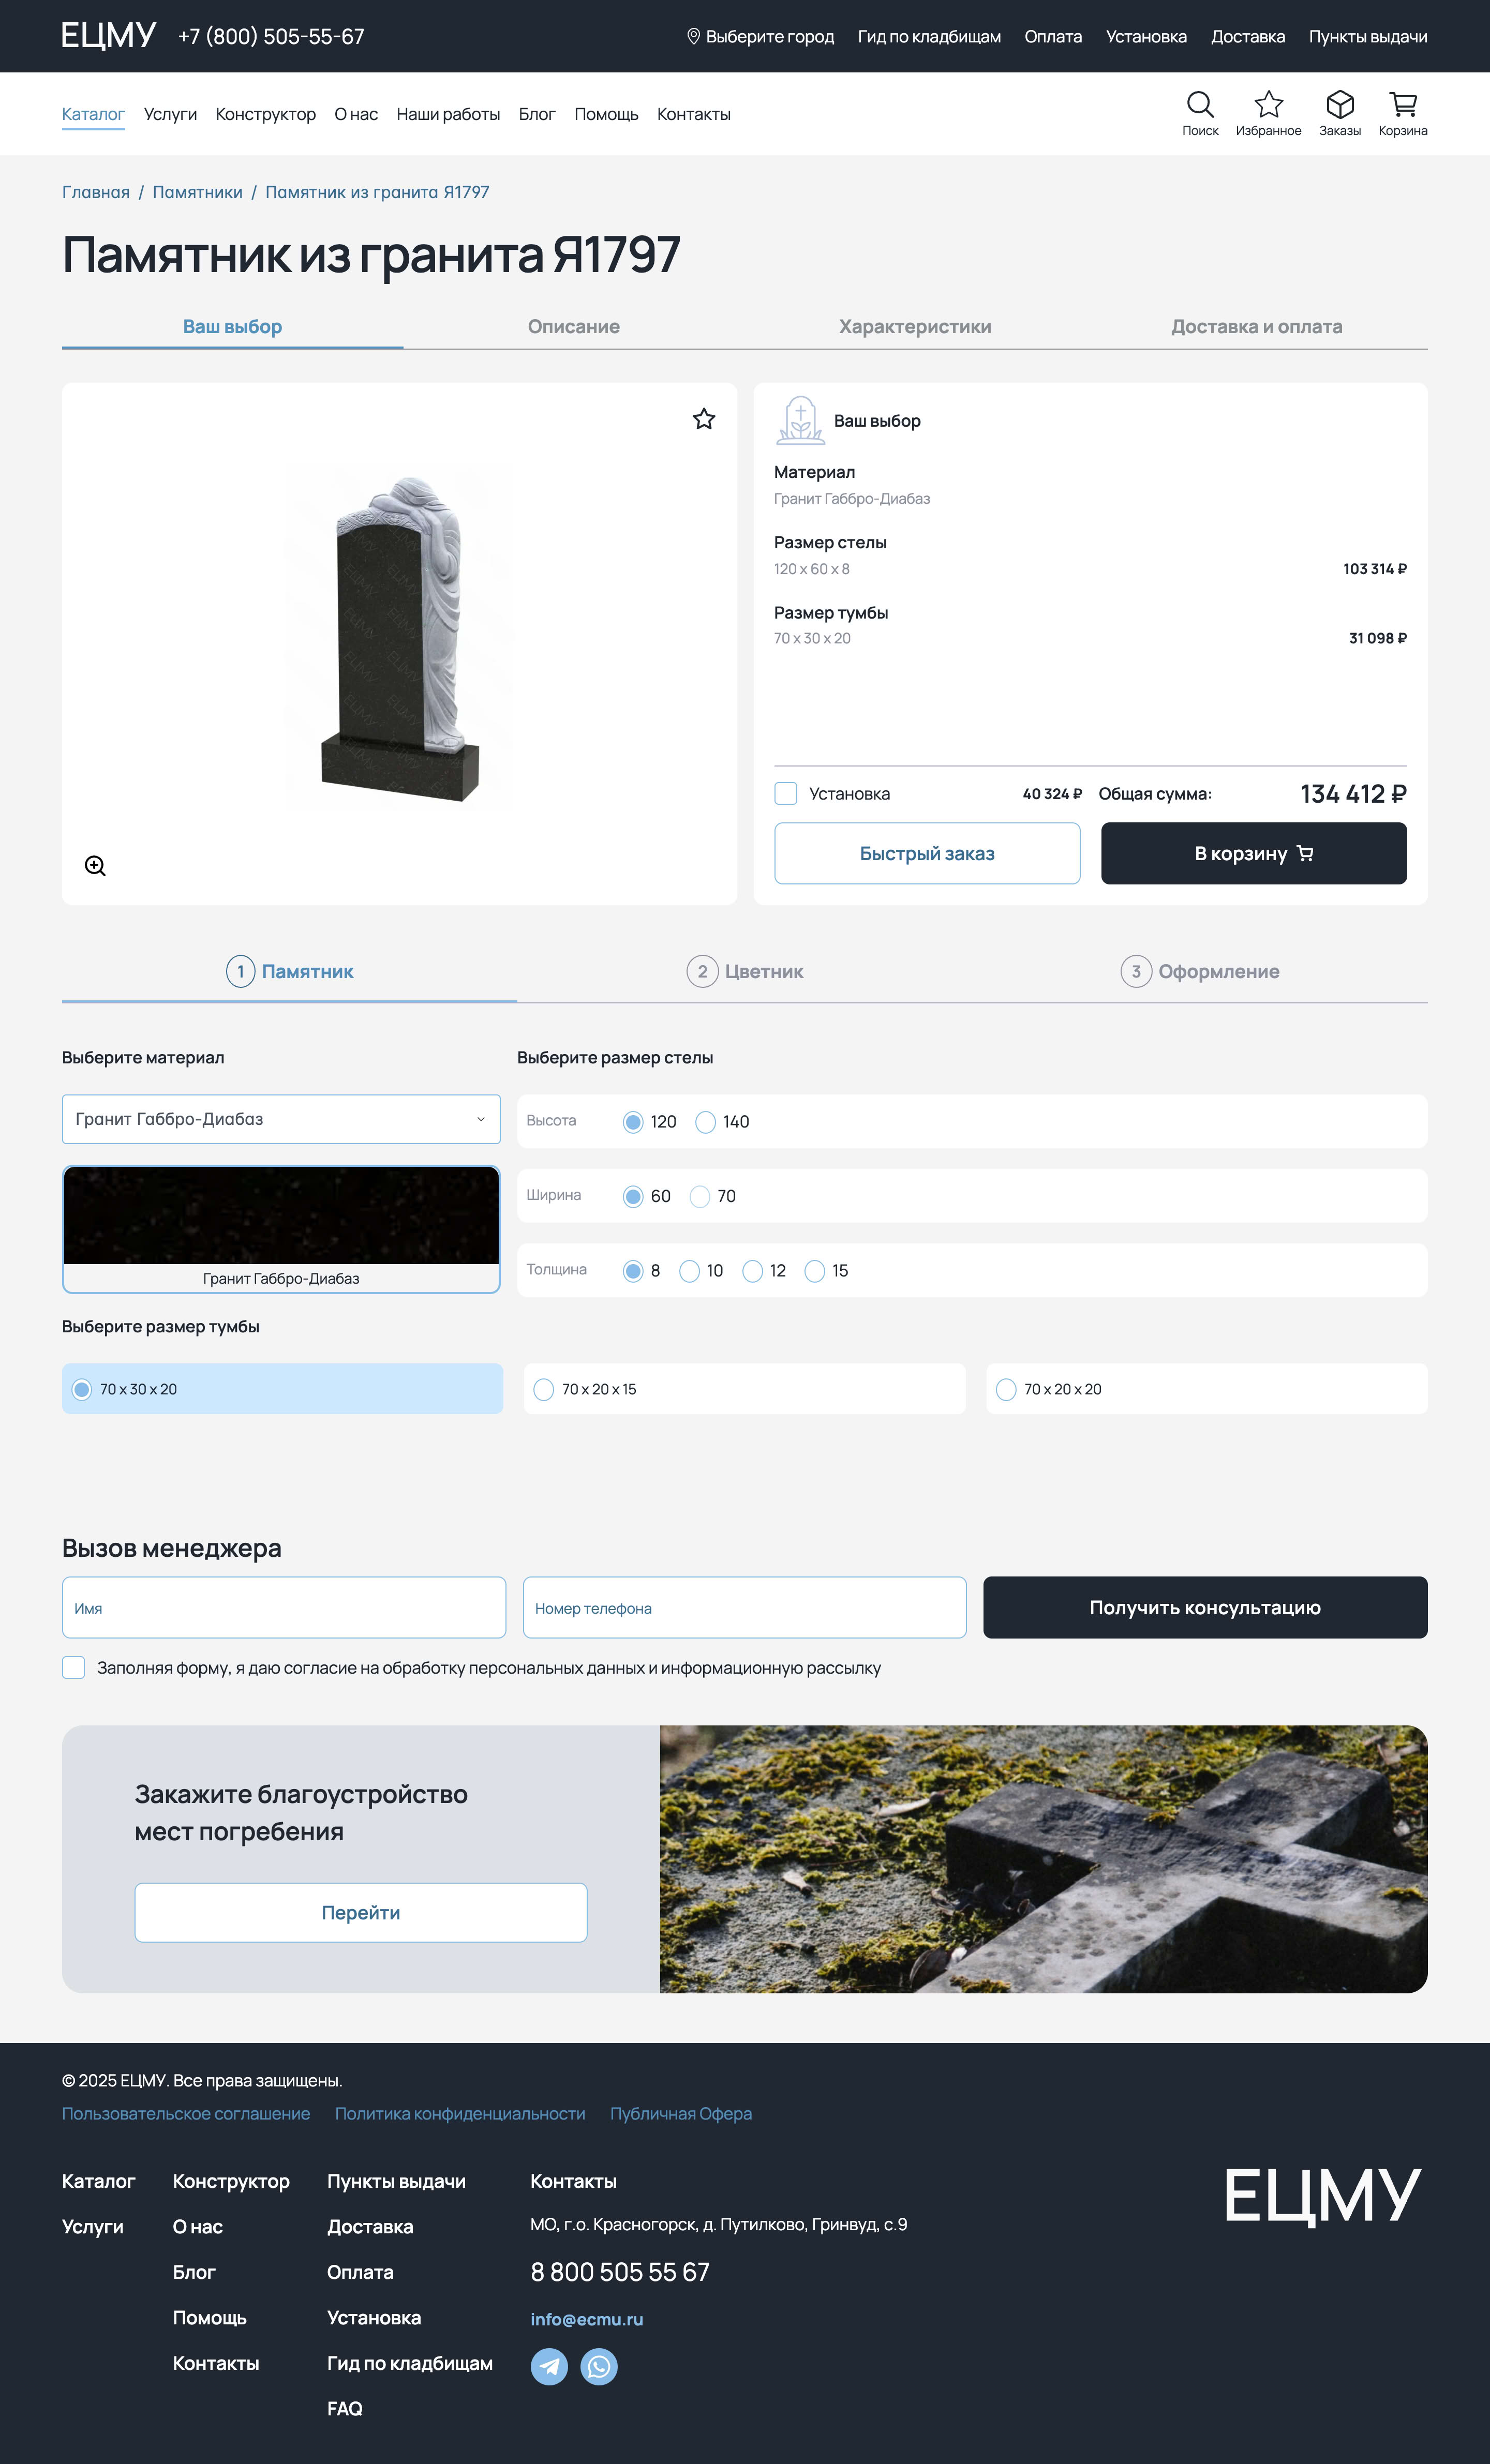Open the Корзина shopping cart icon
Image resolution: width=1490 pixels, height=2464 pixels.
[1404, 105]
